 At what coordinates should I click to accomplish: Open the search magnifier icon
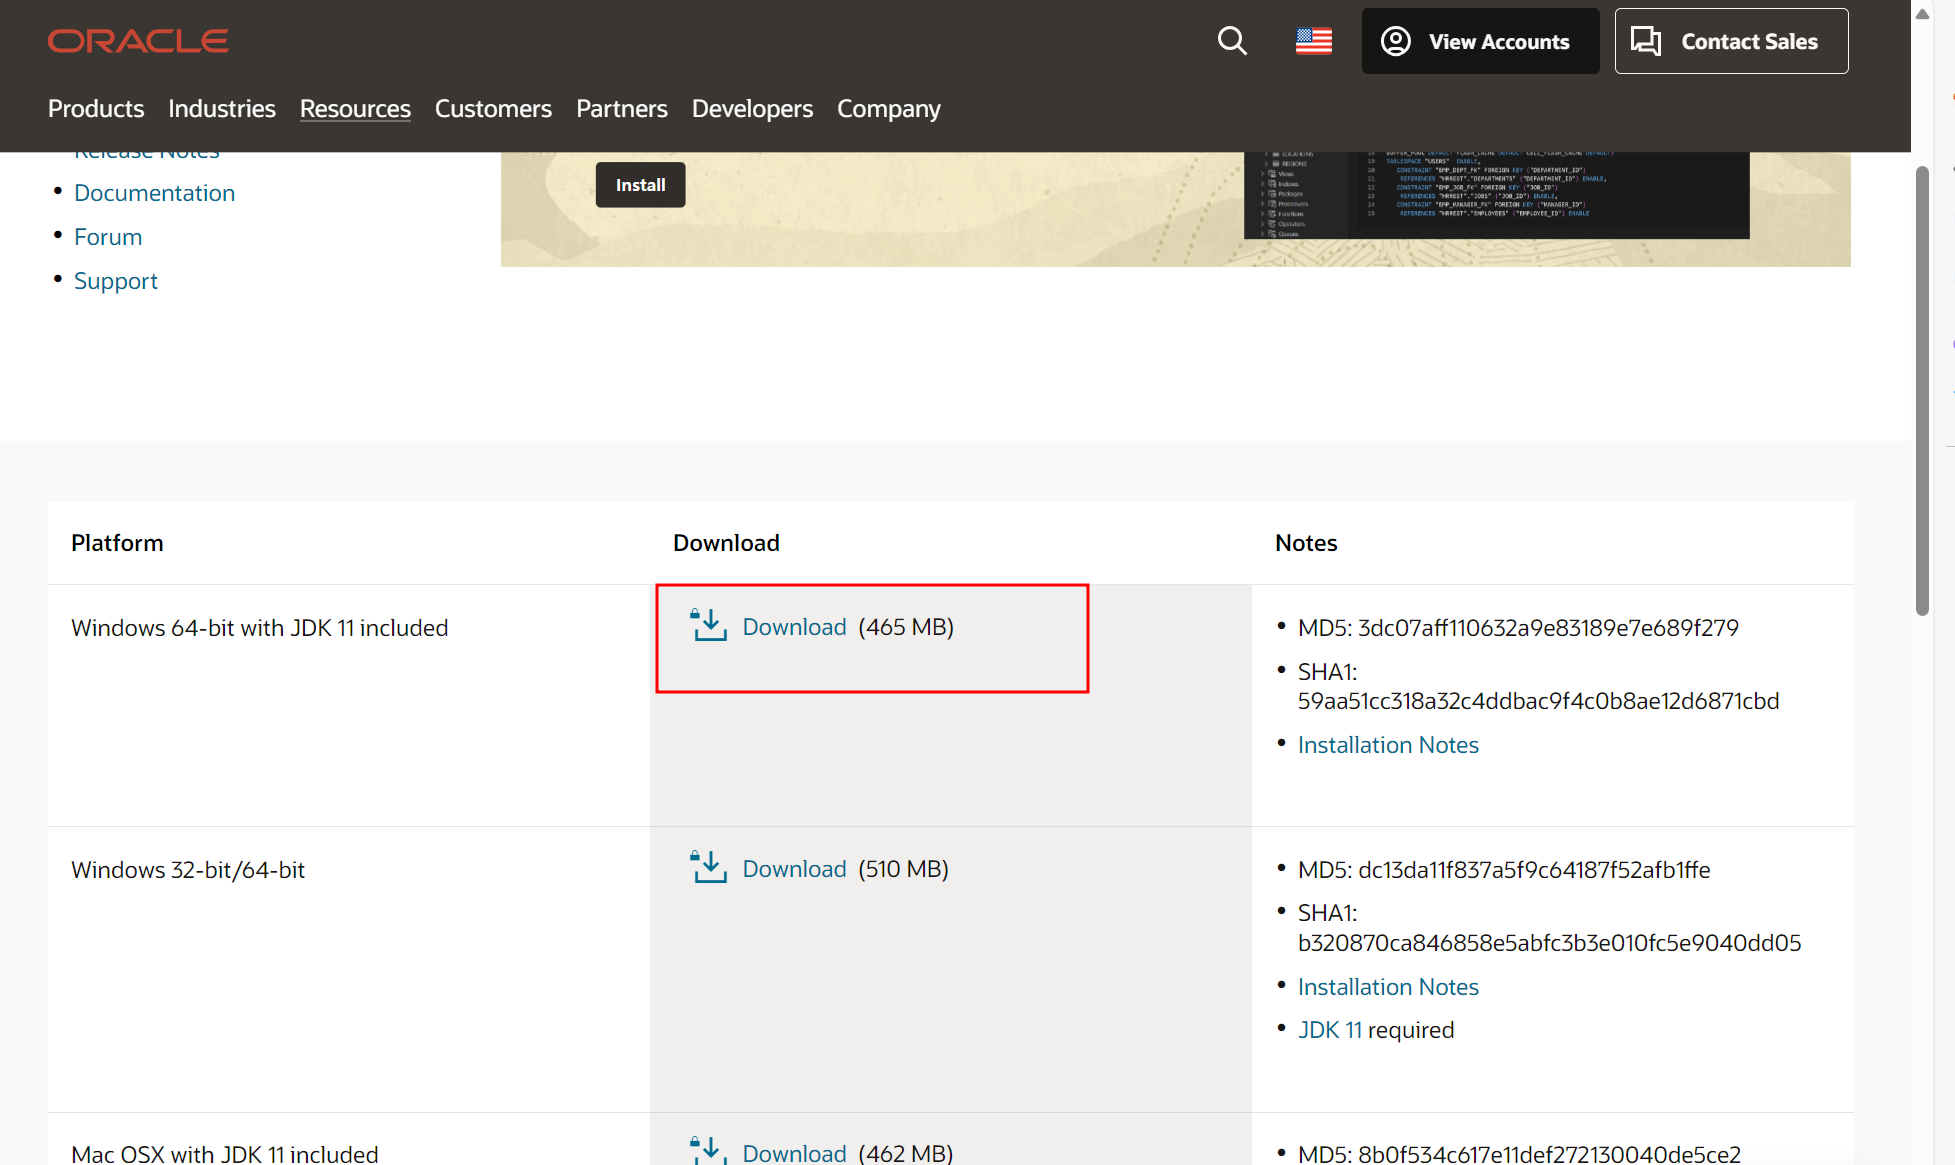click(1232, 41)
